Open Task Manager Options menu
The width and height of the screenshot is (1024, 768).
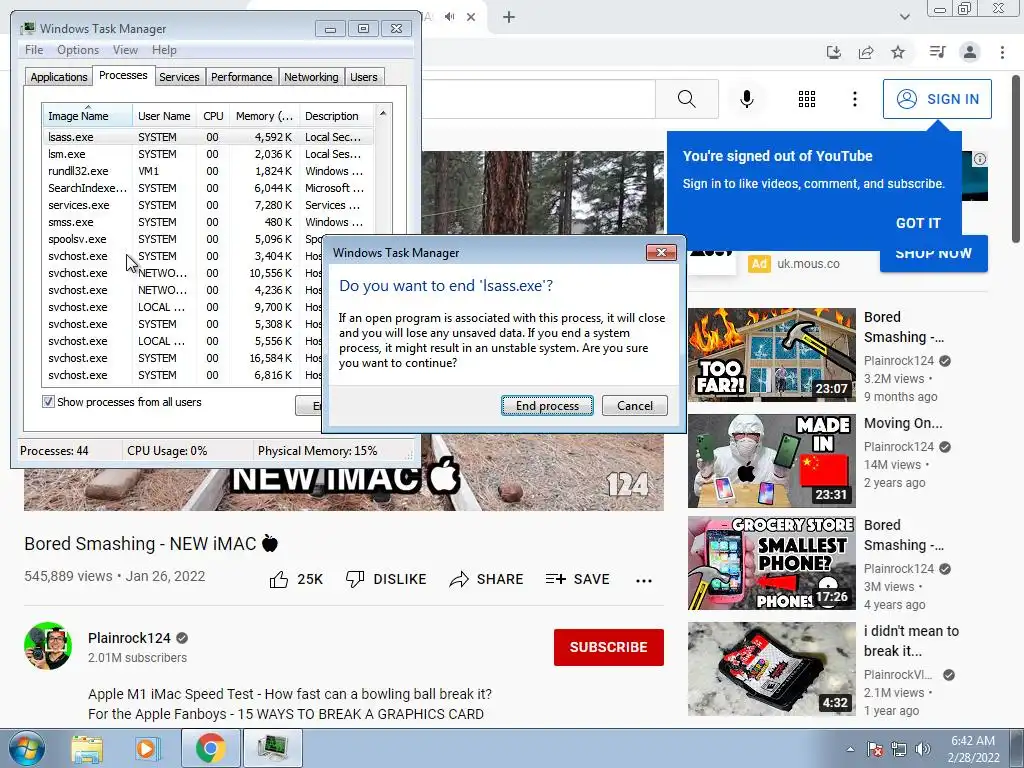(x=78, y=50)
